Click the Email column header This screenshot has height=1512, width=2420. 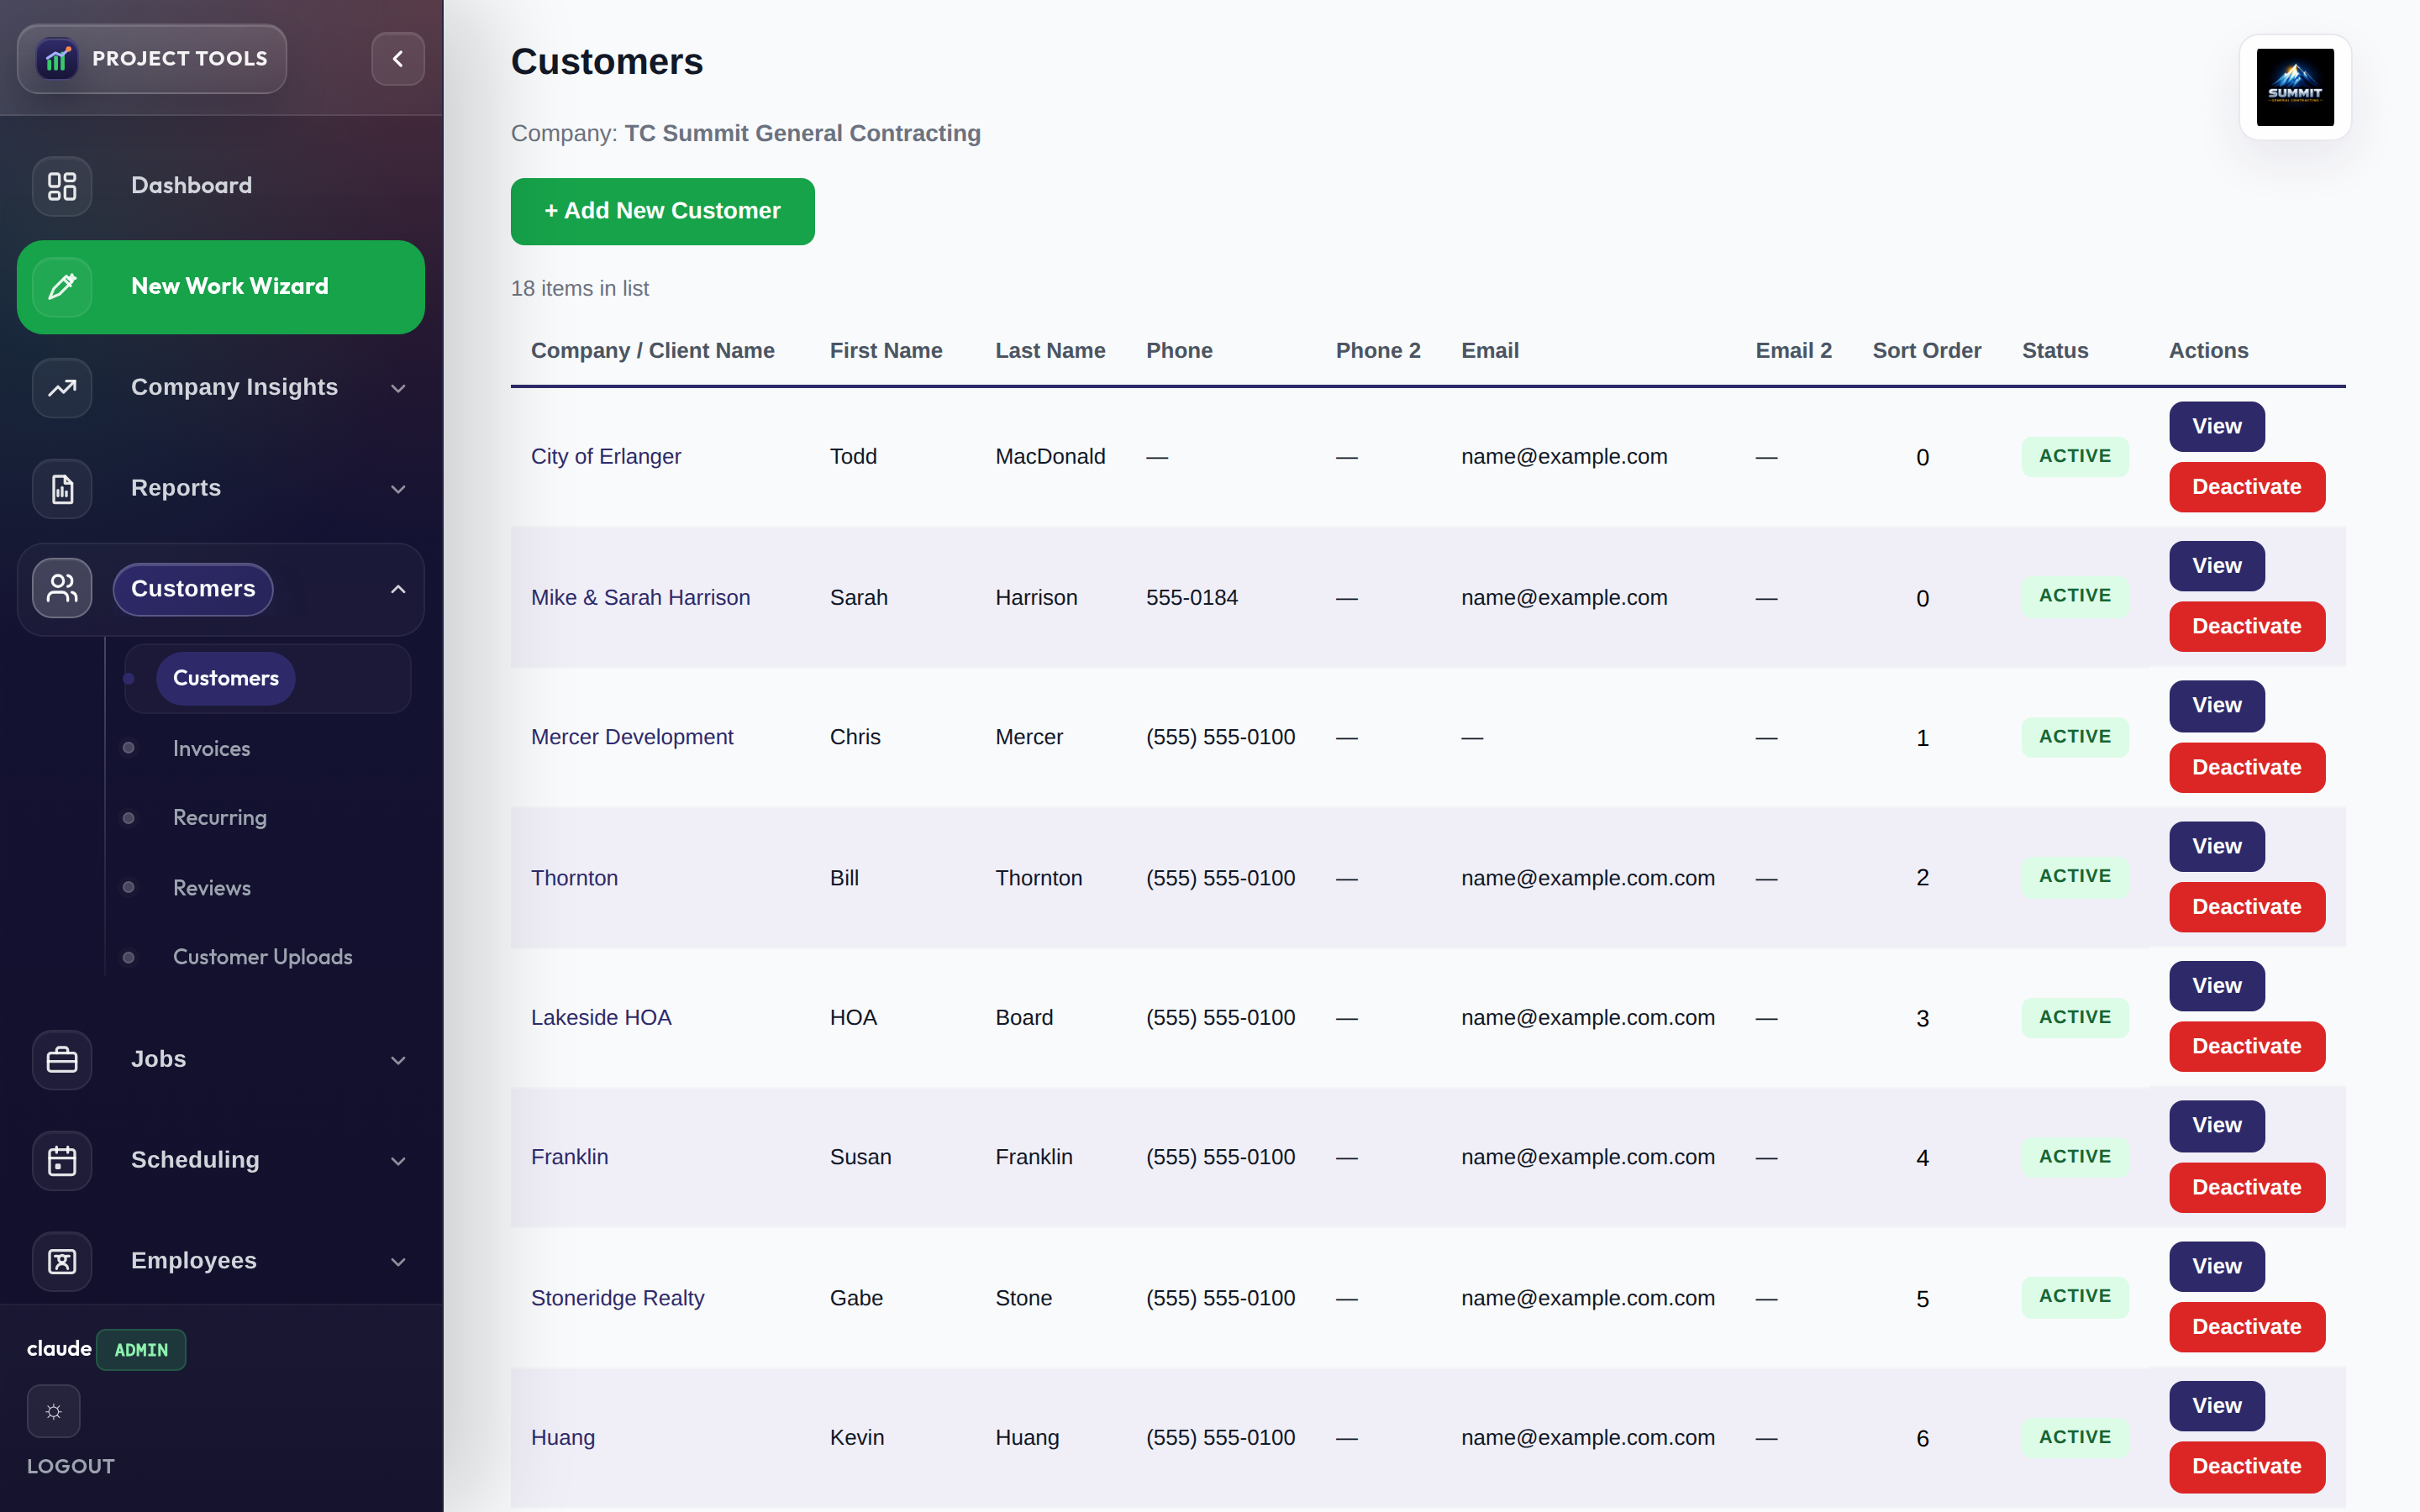click(x=1489, y=351)
